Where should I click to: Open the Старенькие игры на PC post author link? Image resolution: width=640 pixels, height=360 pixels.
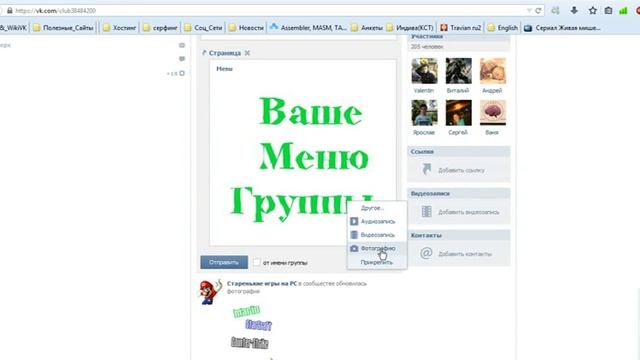[x=262, y=283]
